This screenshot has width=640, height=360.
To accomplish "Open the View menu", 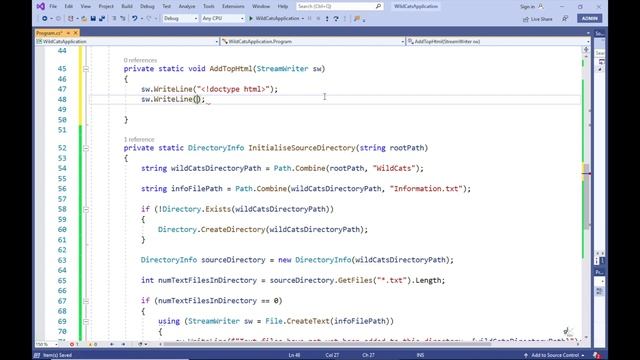I will tap(86, 7).
